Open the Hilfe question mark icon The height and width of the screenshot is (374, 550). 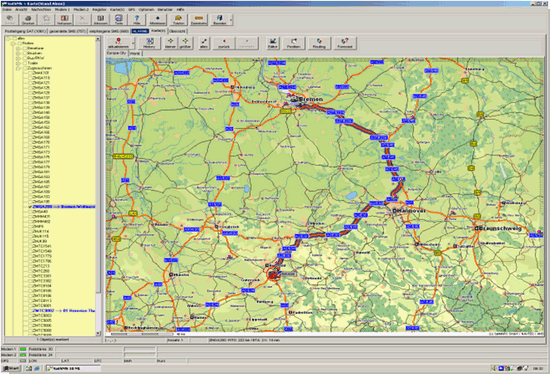(x=137, y=20)
